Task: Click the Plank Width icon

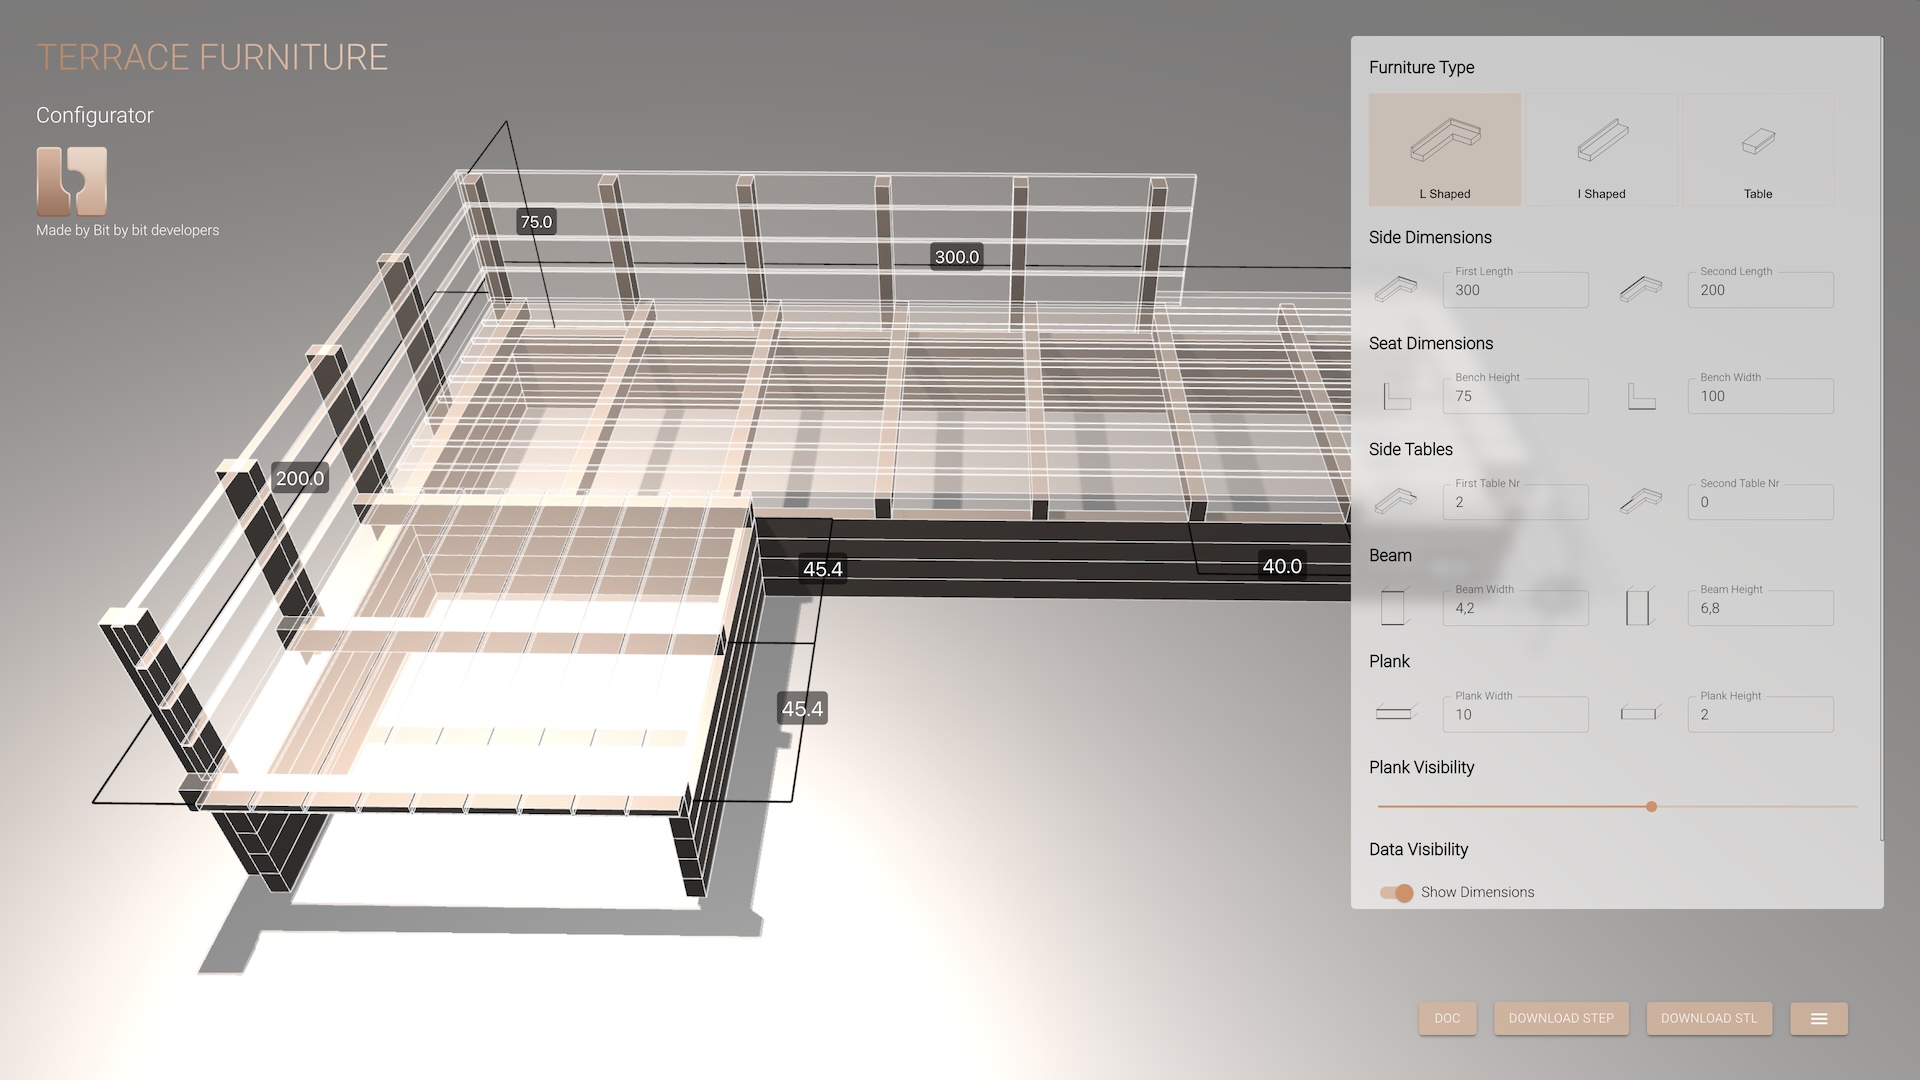Action: click(x=1396, y=713)
